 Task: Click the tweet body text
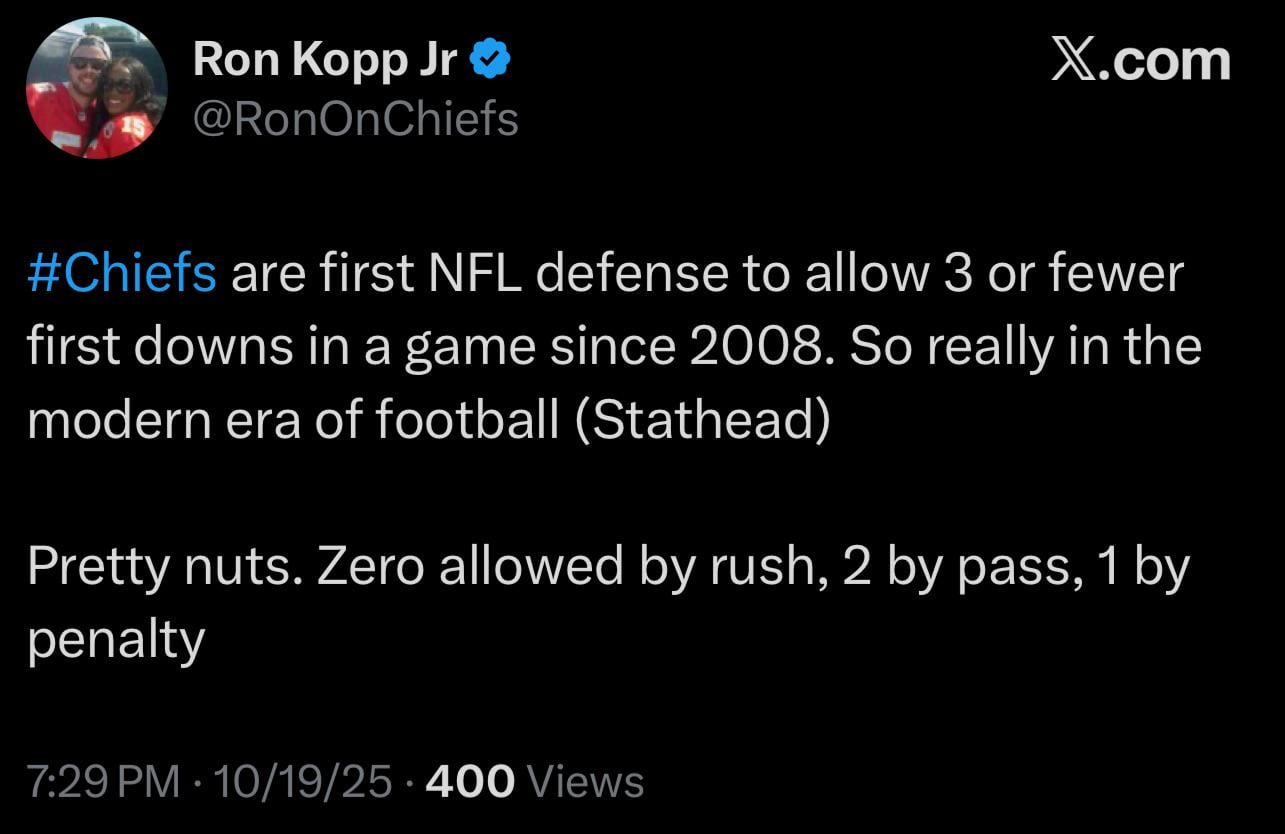[600, 345]
